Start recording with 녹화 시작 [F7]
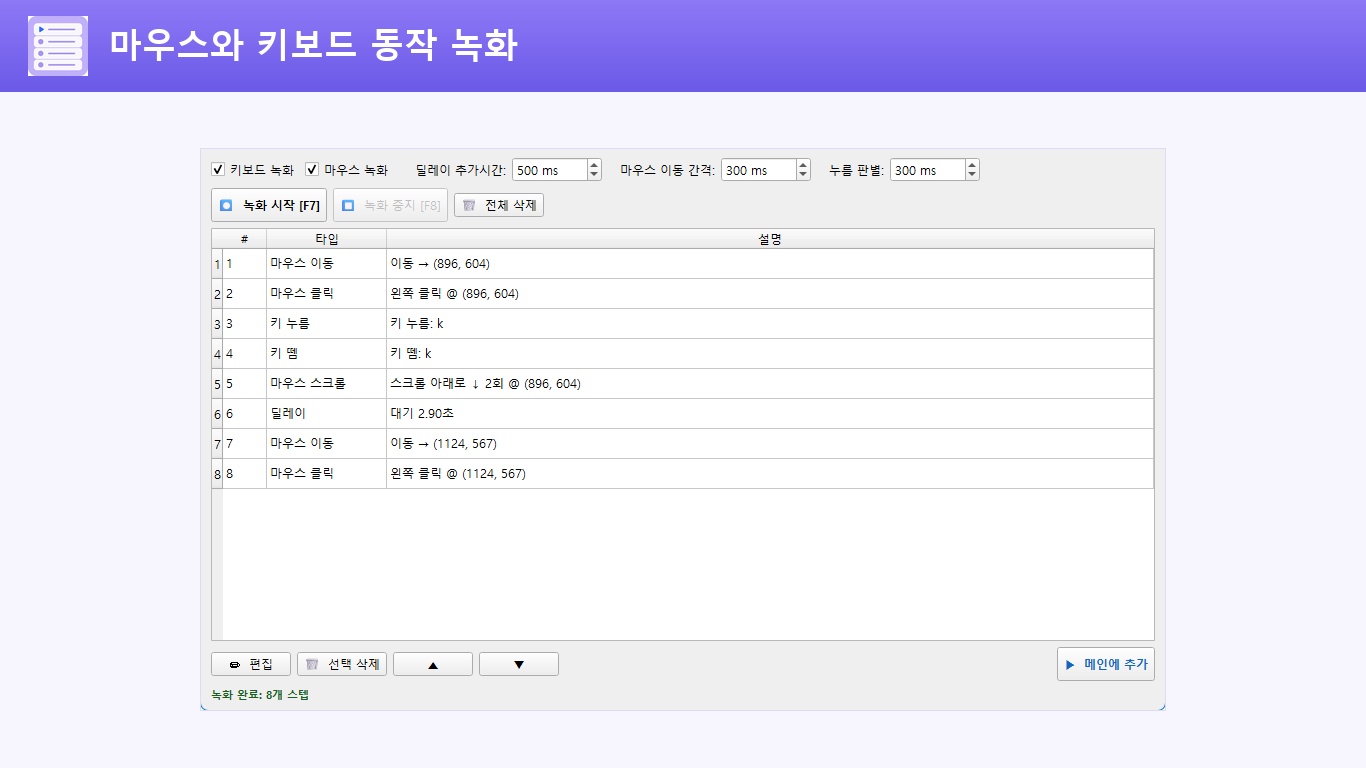Screen dimensions: 1366x768 [269, 205]
